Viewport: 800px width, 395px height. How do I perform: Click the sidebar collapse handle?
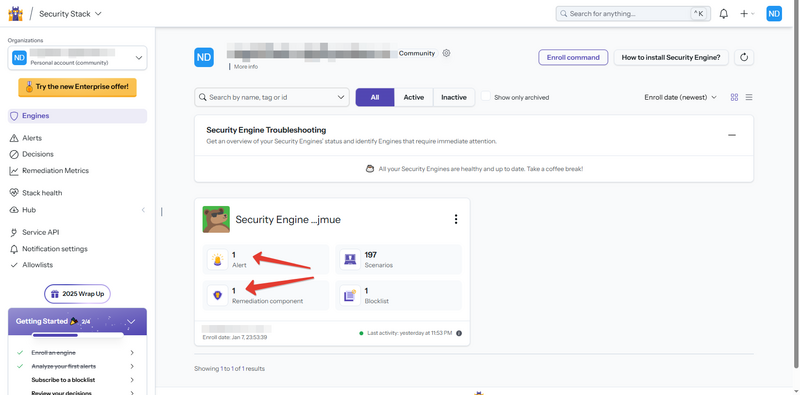pos(162,211)
